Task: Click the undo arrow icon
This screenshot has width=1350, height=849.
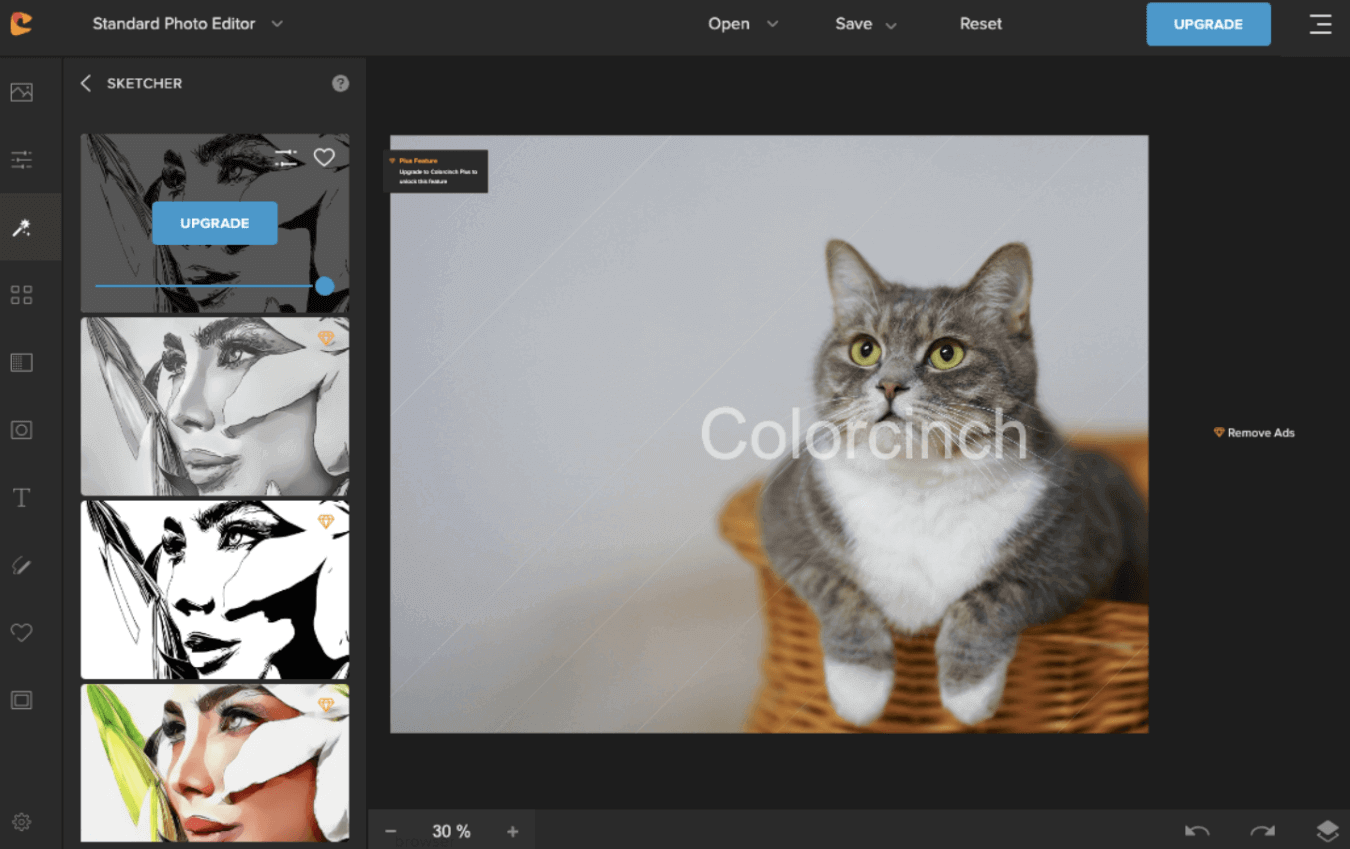Action: (1197, 831)
